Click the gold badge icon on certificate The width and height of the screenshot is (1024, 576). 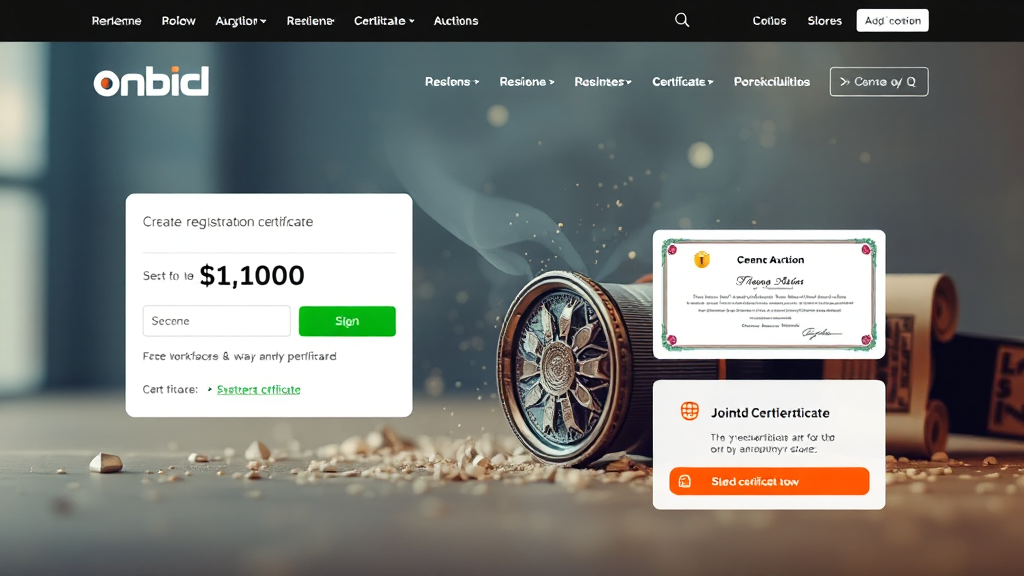701,259
